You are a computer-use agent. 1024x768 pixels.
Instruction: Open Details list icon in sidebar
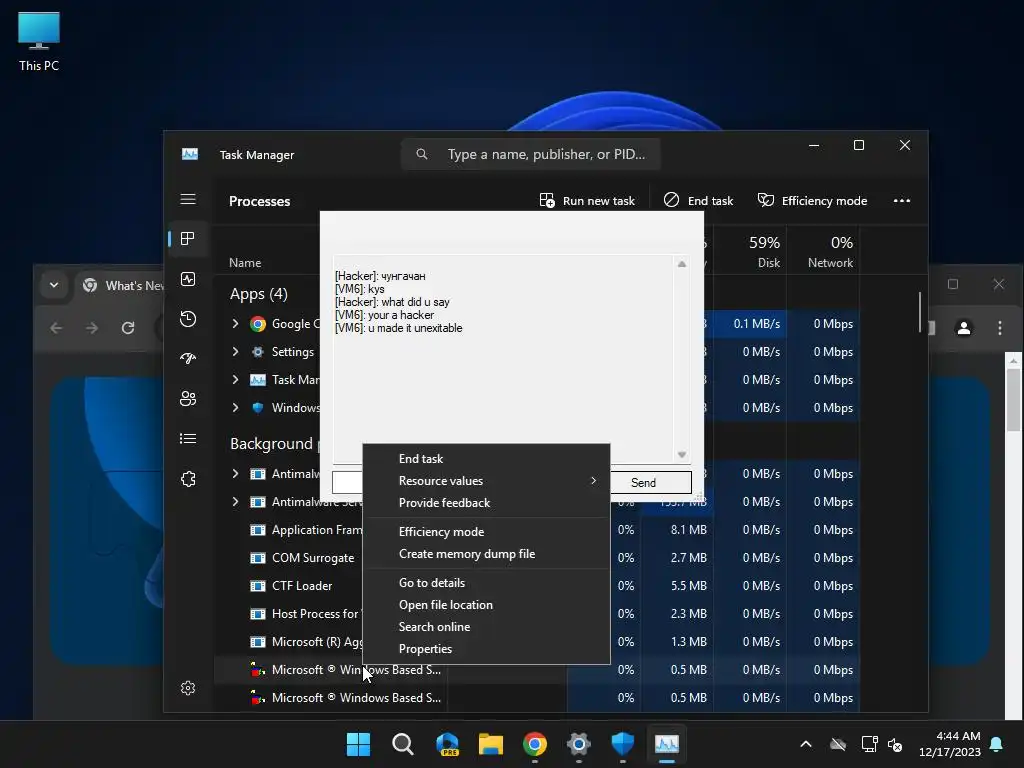coord(188,439)
